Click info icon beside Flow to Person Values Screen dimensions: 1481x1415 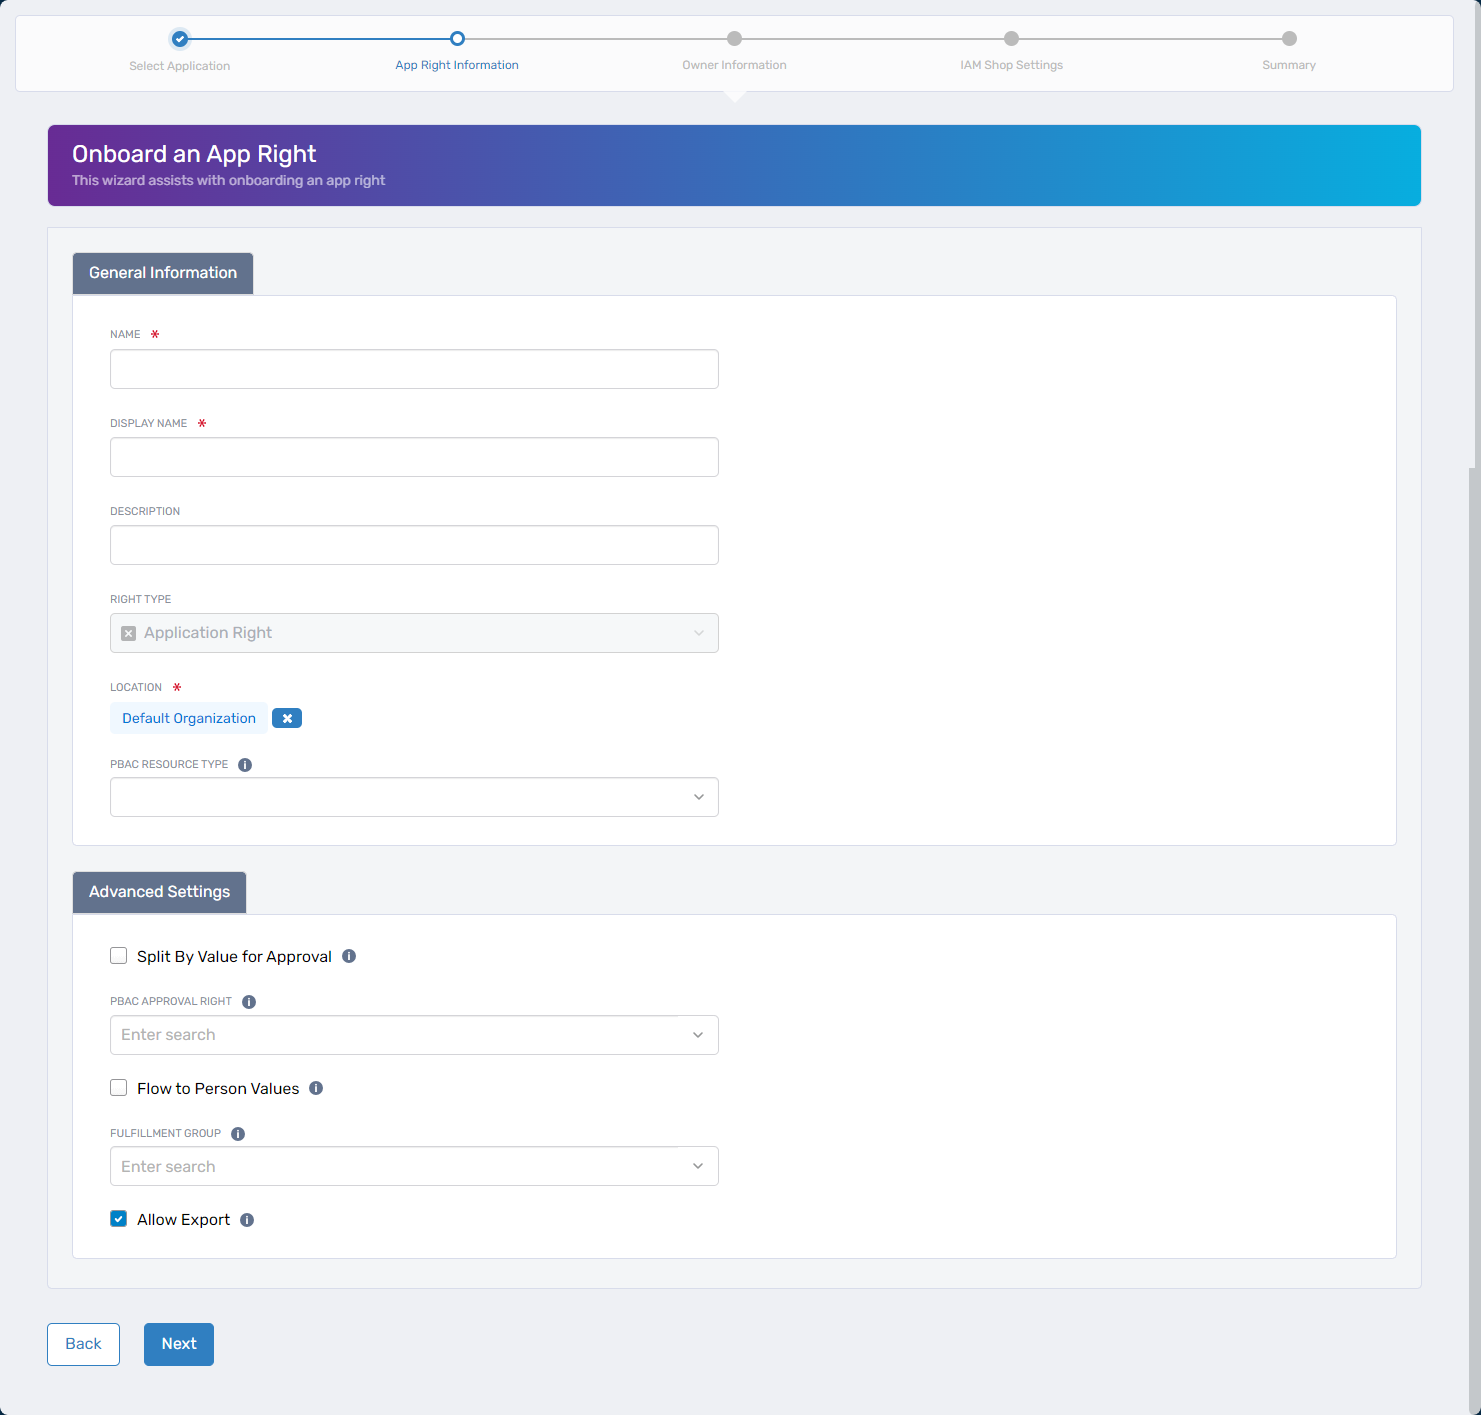pyautogui.click(x=316, y=1088)
